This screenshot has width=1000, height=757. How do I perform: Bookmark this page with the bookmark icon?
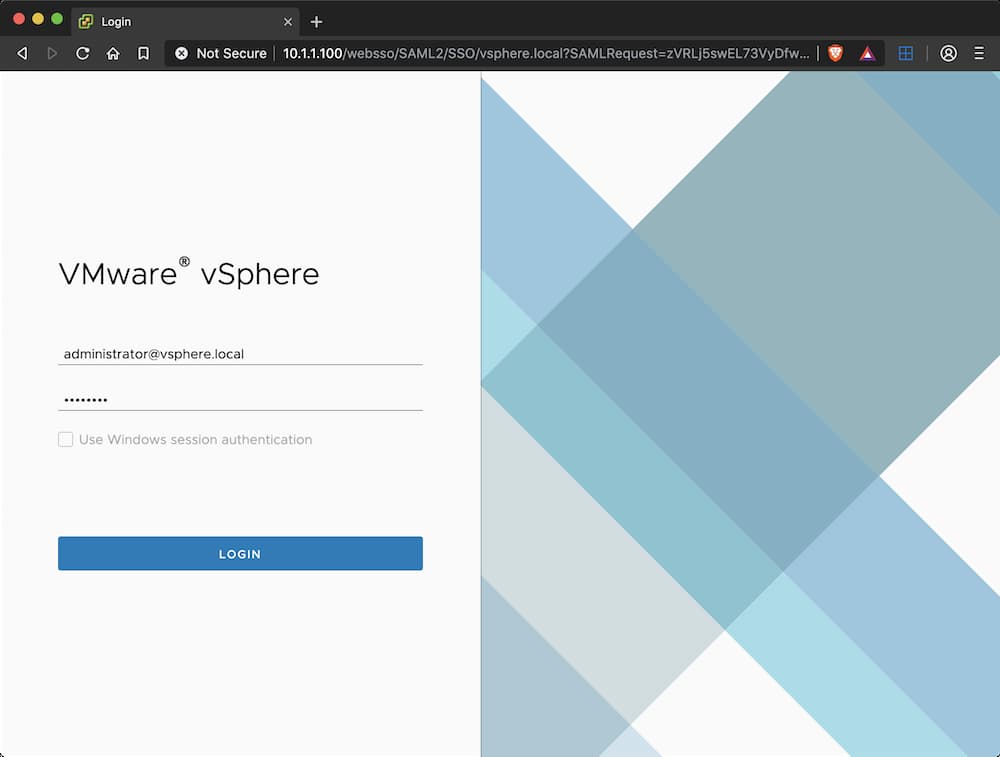pos(143,54)
